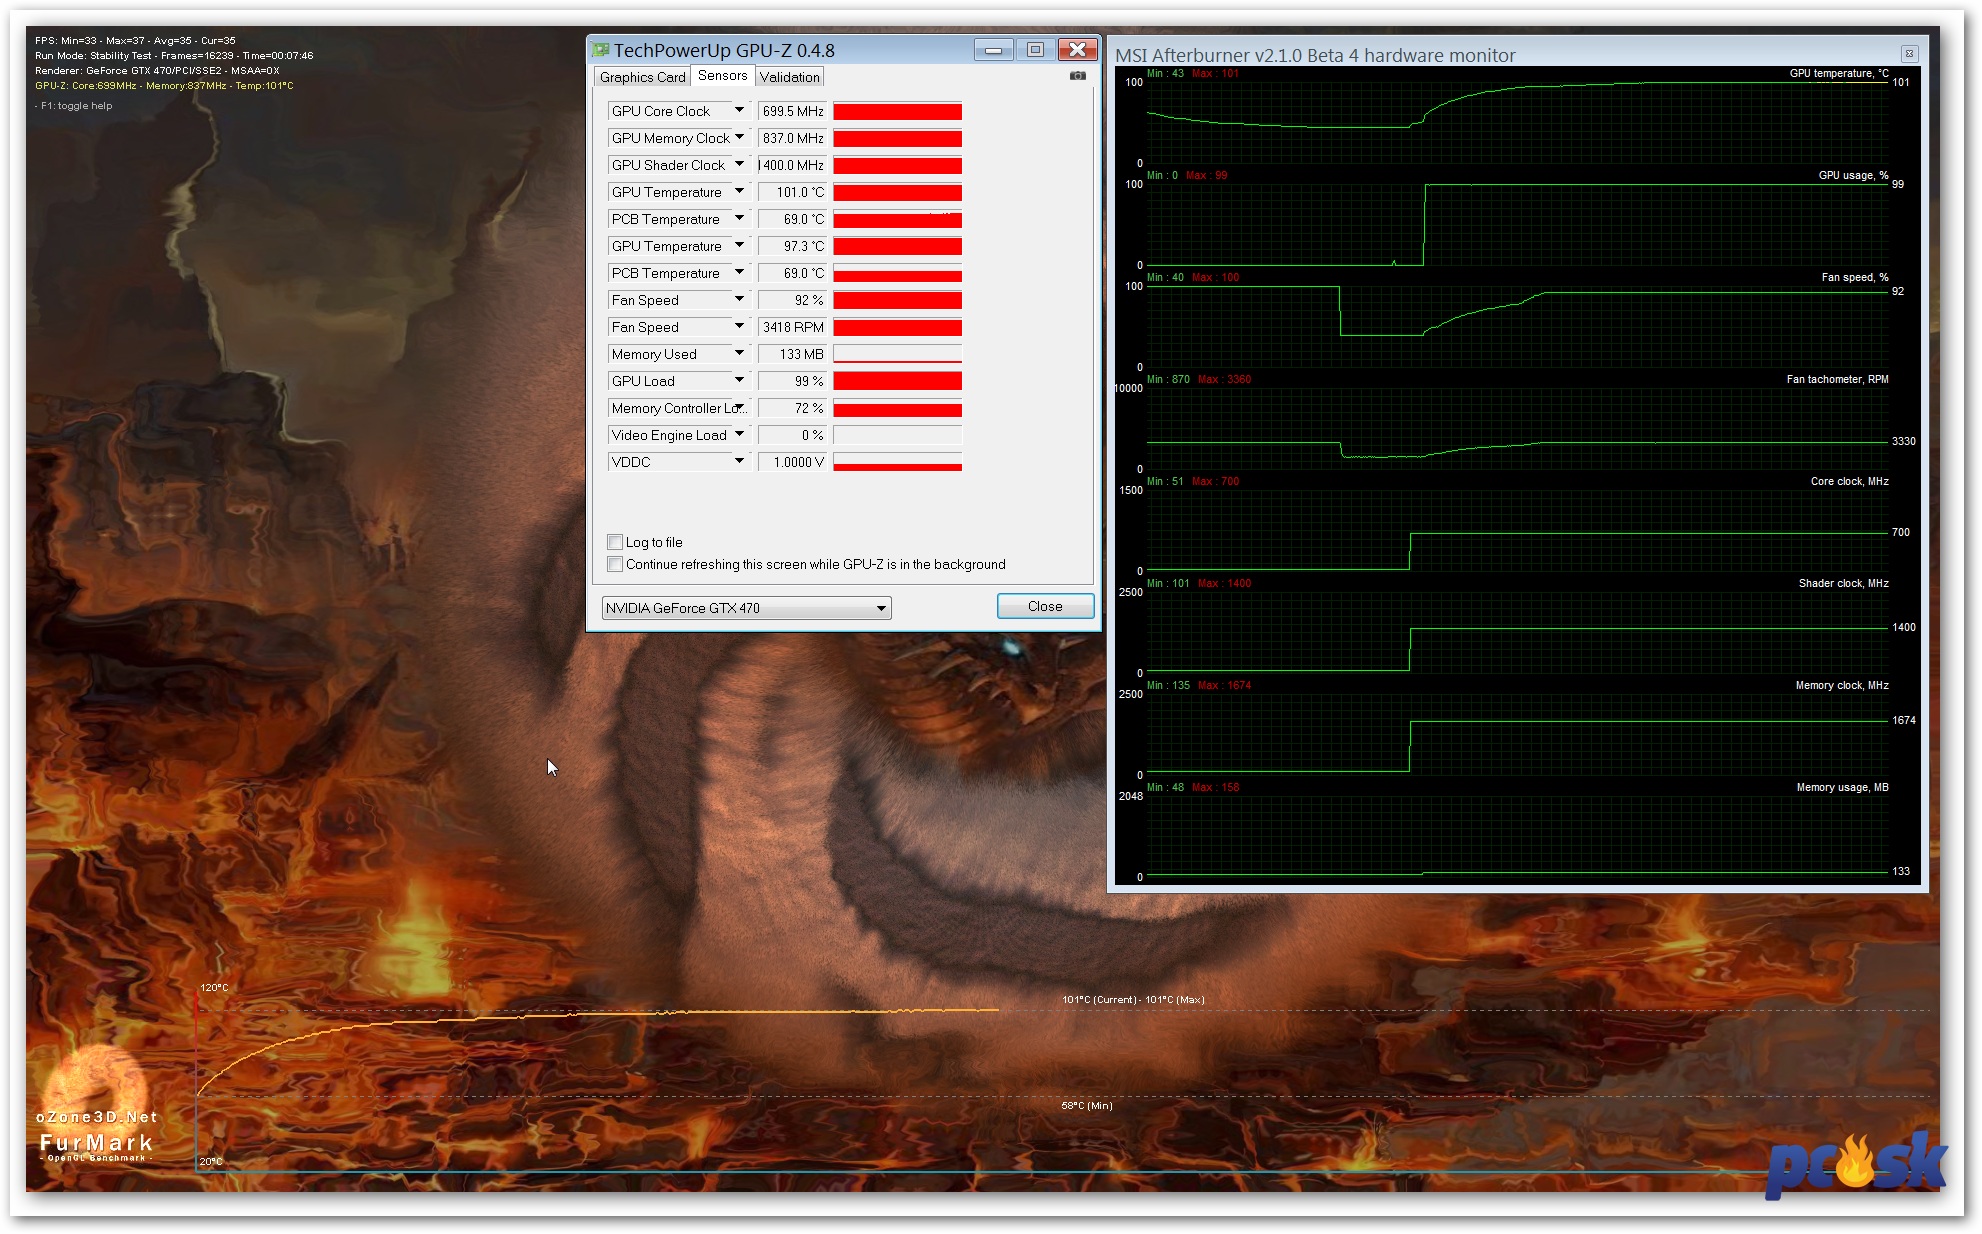Click the GPU Load red graph bar
Screen dimensions: 1982x1234
897,381
